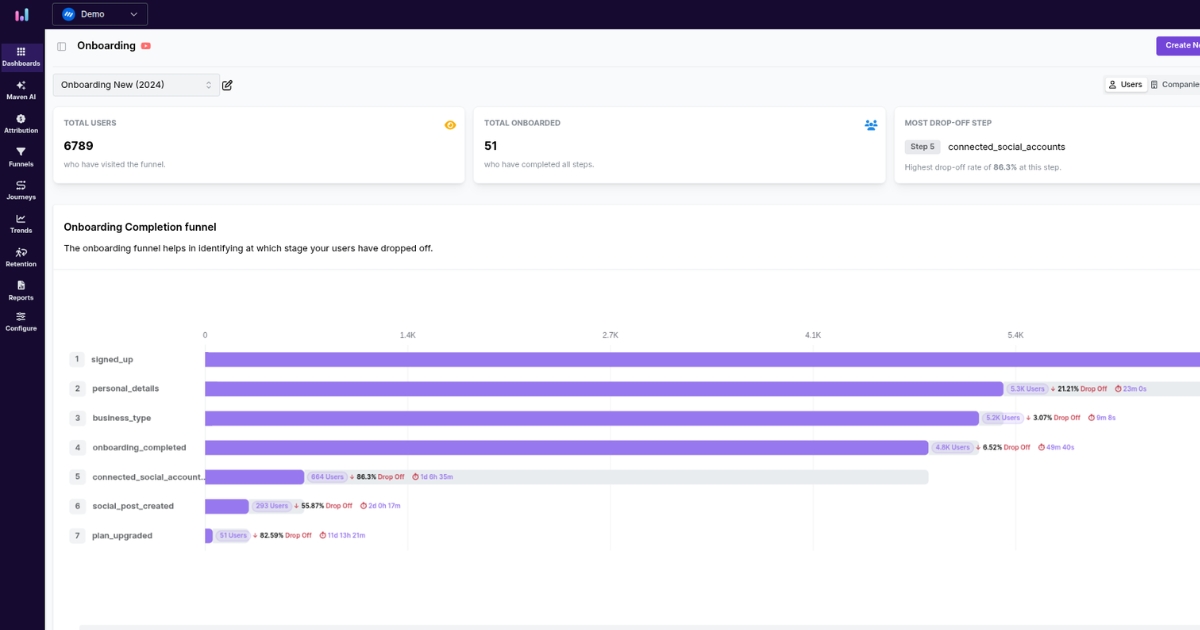1200x630 pixels.
Task: Switch view to Users
Action: [x=1125, y=85]
